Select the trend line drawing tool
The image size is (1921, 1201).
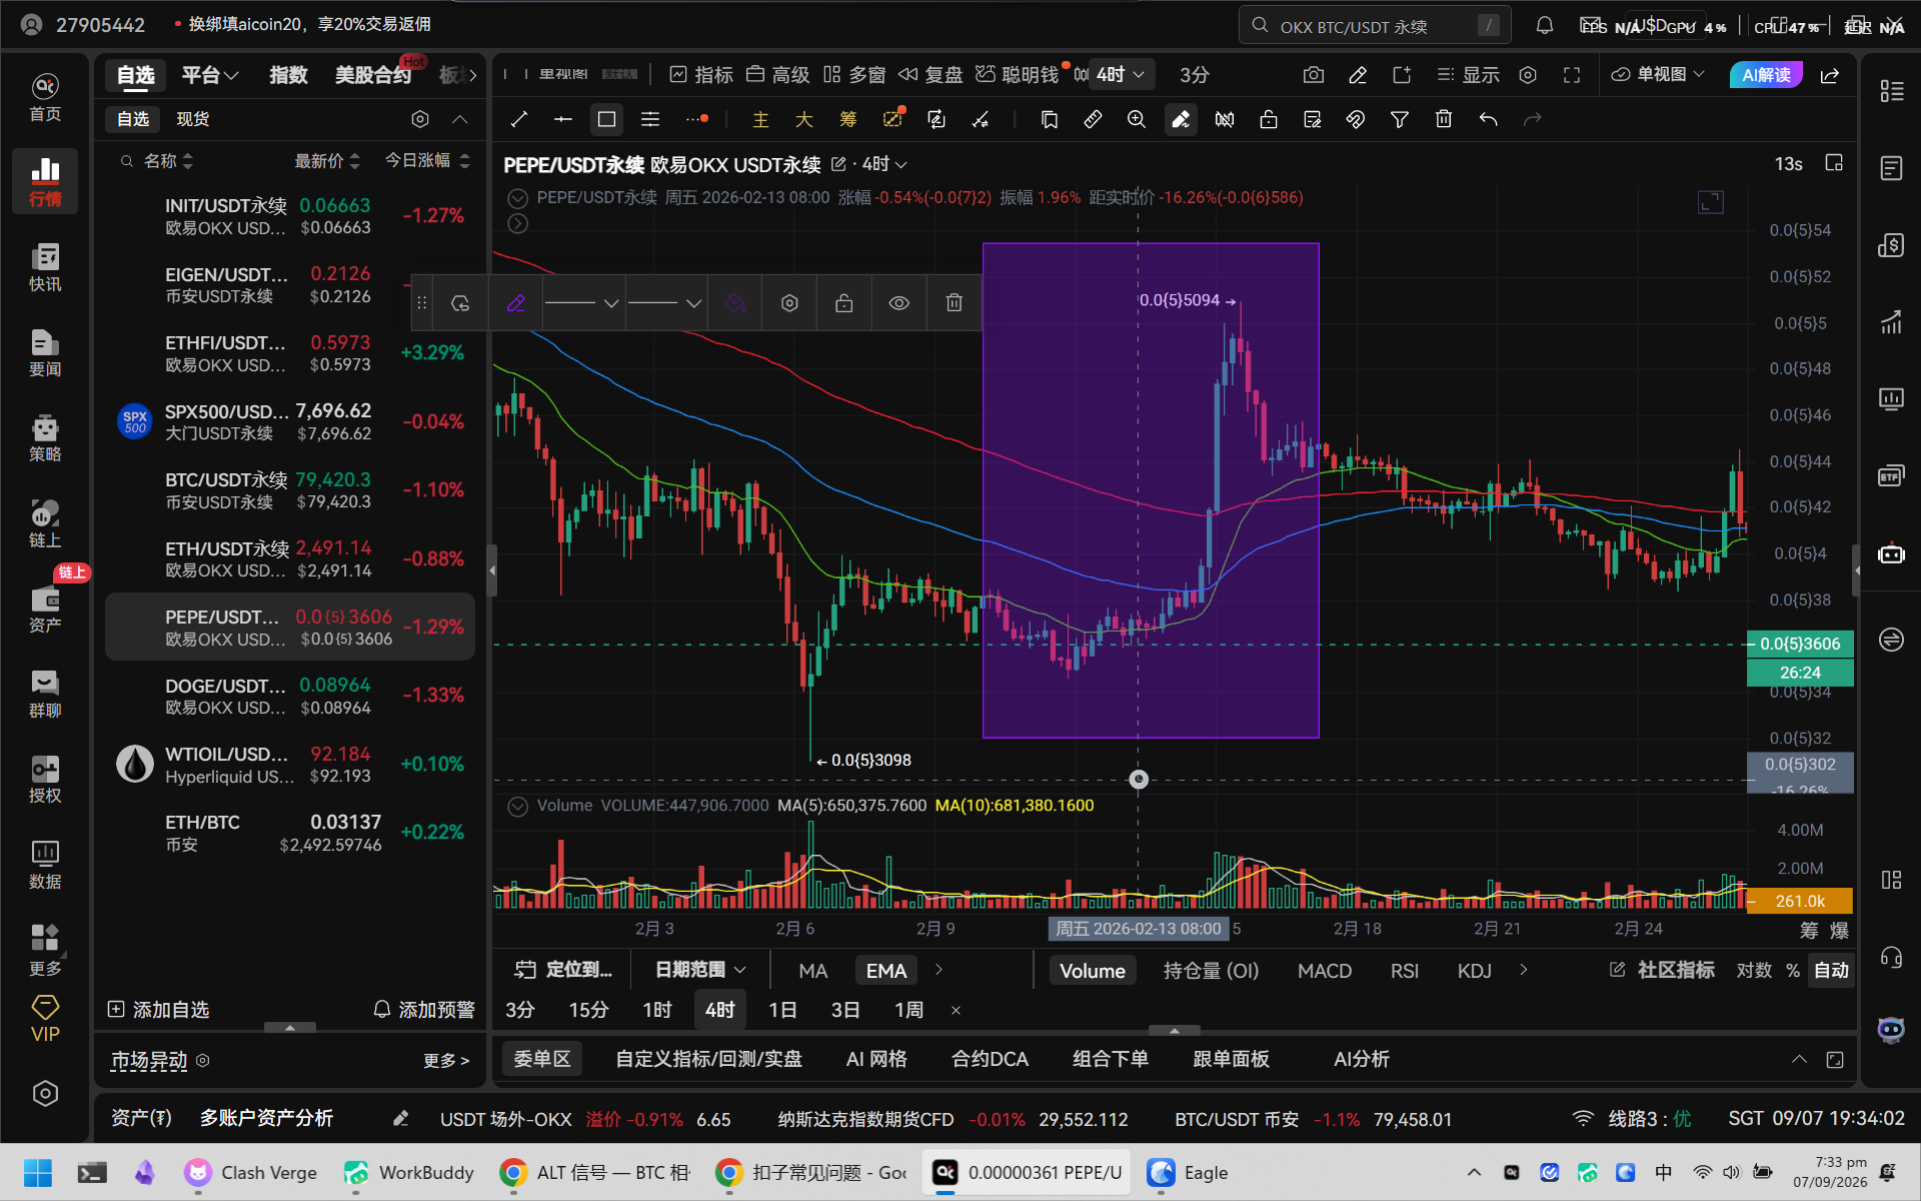pos(519,119)
